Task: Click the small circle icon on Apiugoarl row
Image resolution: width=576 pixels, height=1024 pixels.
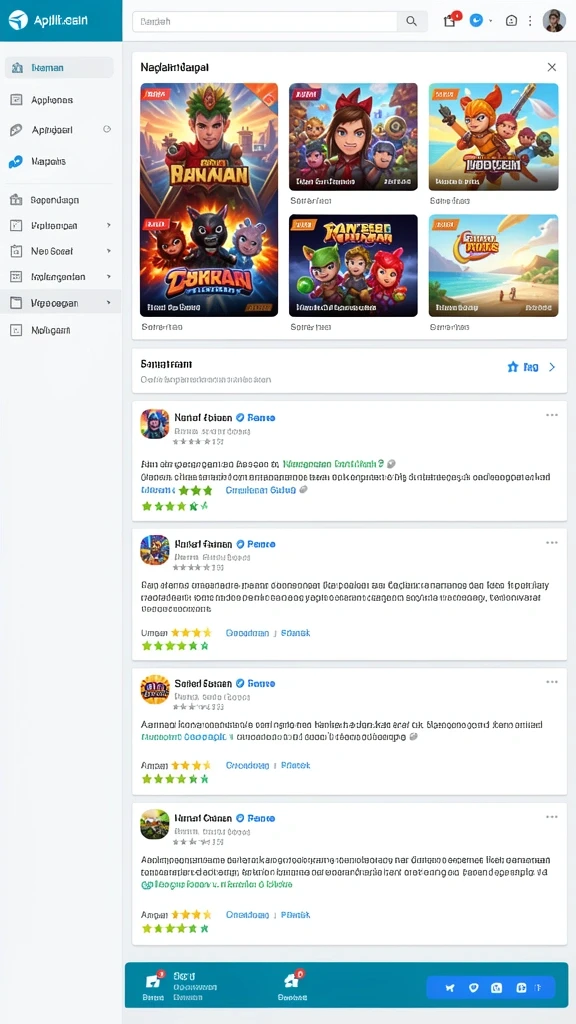Action: 107,129
